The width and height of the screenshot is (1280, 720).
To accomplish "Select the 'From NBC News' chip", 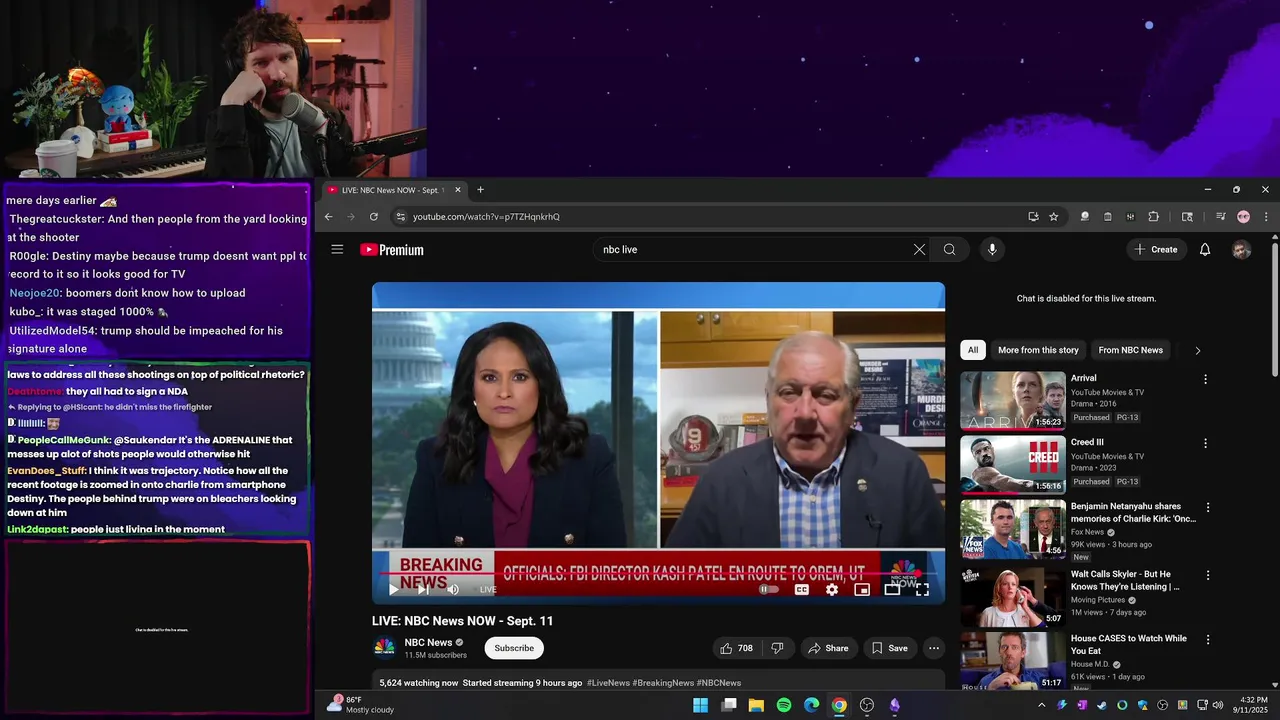I will point(1130,350).
